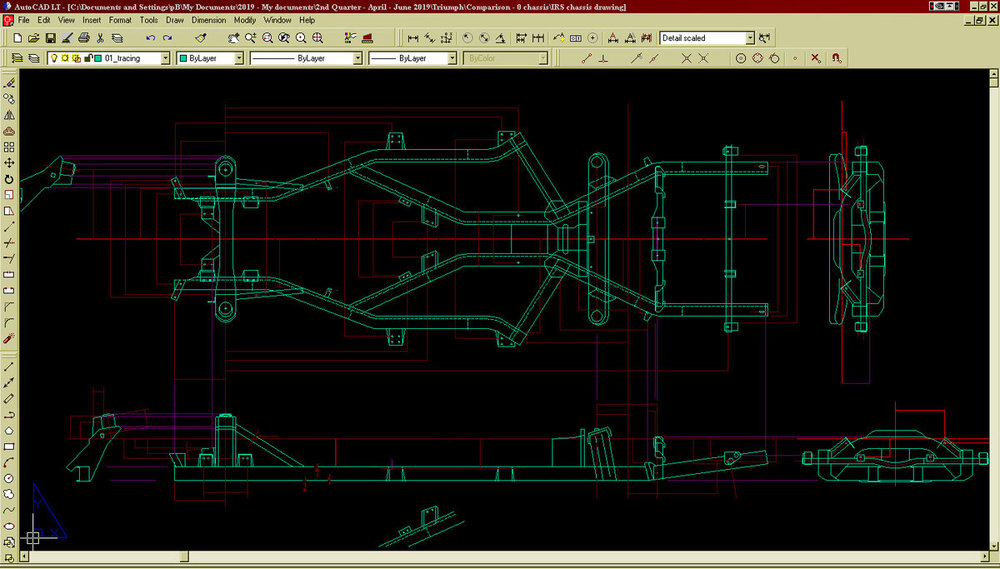Image resolution: width=1000 pixels, height=569 pixels.
Task: Open the ByColor plot style dropdown
Action: pos(543,58)
